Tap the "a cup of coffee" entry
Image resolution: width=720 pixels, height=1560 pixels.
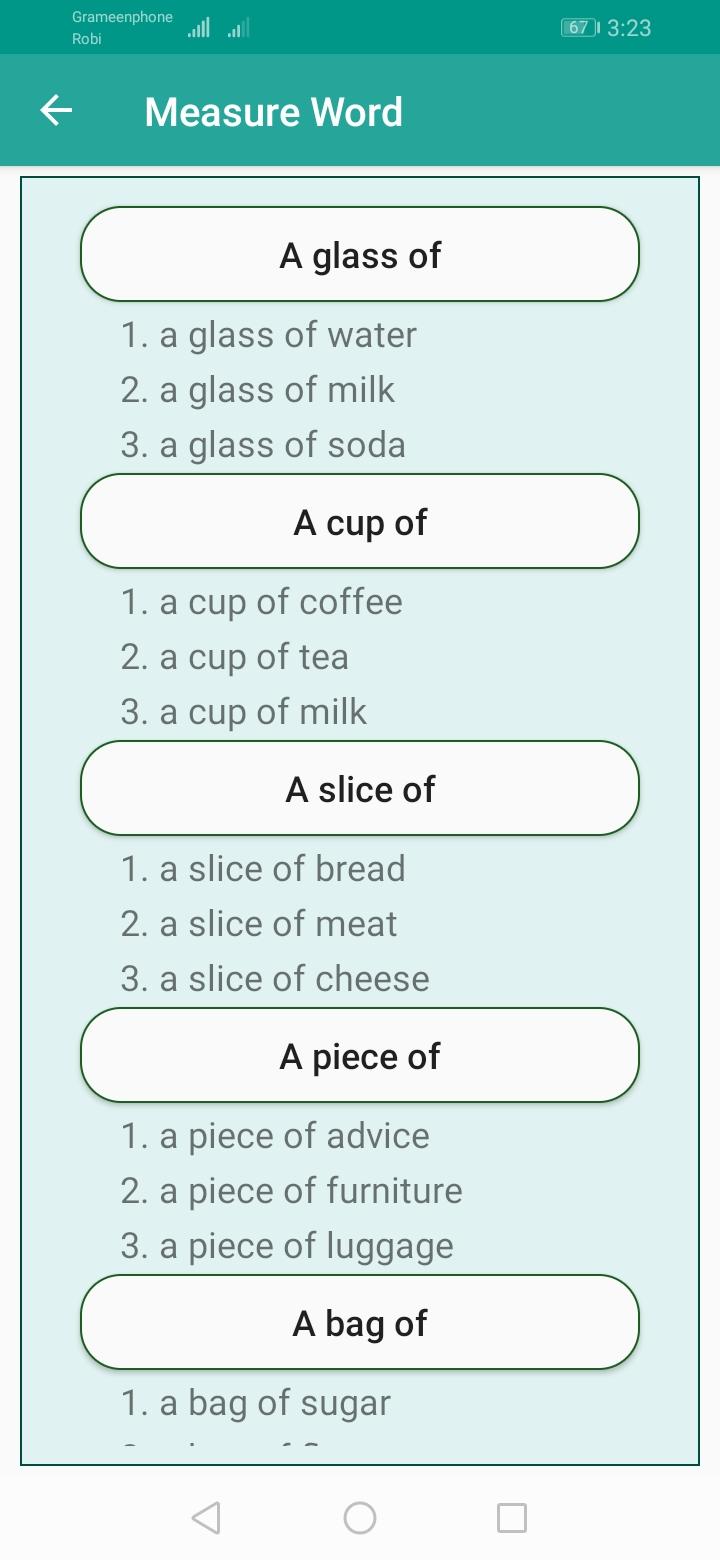click(x=261, y=602)
